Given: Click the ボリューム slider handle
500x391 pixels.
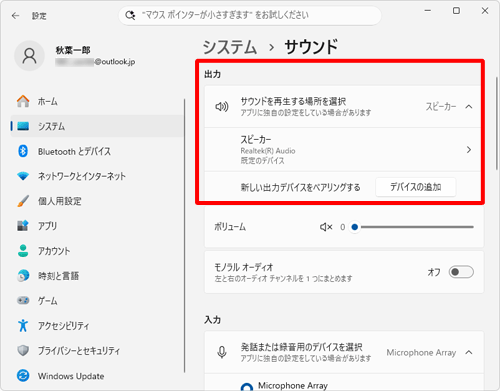Looking at the screenshot, I should 355,227.
